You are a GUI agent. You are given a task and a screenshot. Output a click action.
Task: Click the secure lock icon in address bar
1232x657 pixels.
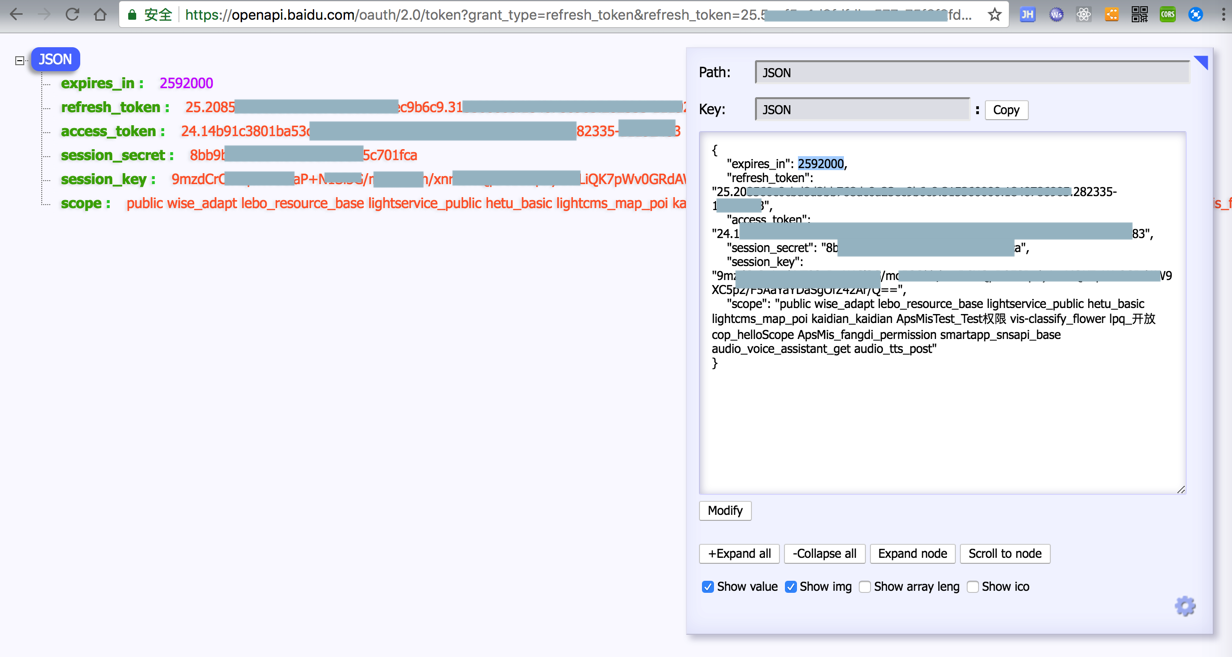click(x=131, y=15)
